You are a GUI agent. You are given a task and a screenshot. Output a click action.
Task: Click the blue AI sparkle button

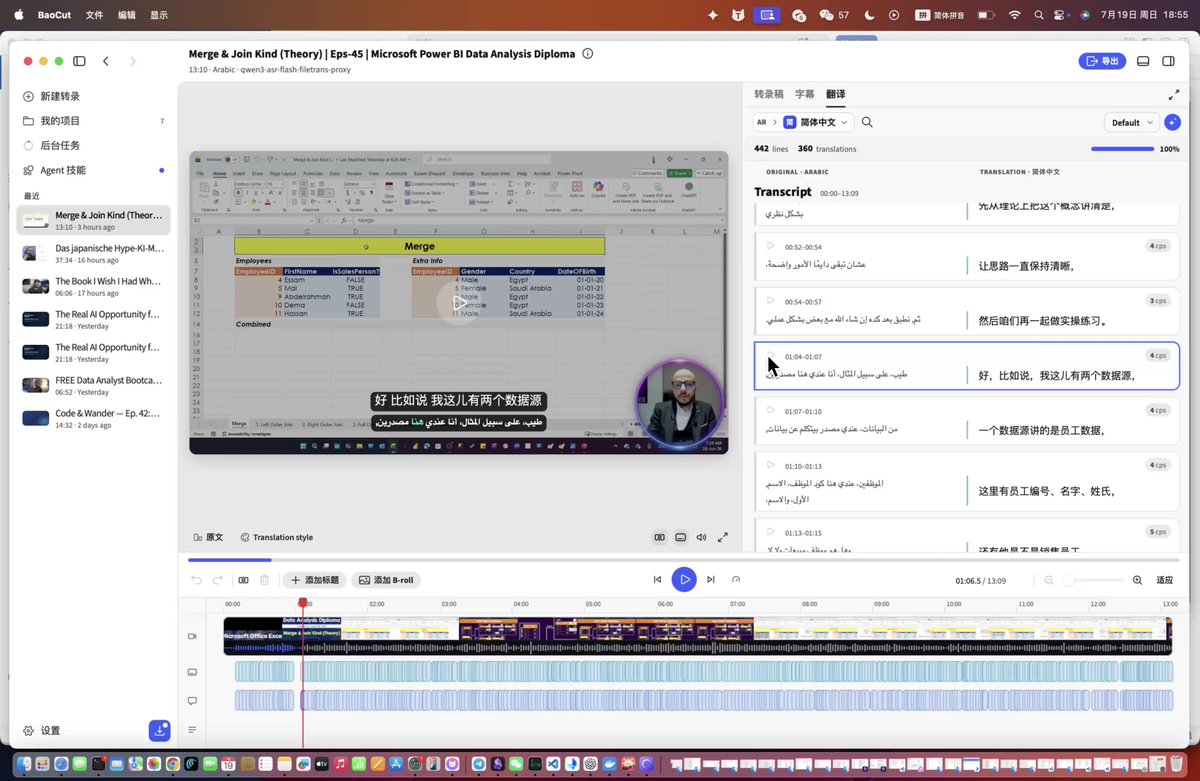1171,122
